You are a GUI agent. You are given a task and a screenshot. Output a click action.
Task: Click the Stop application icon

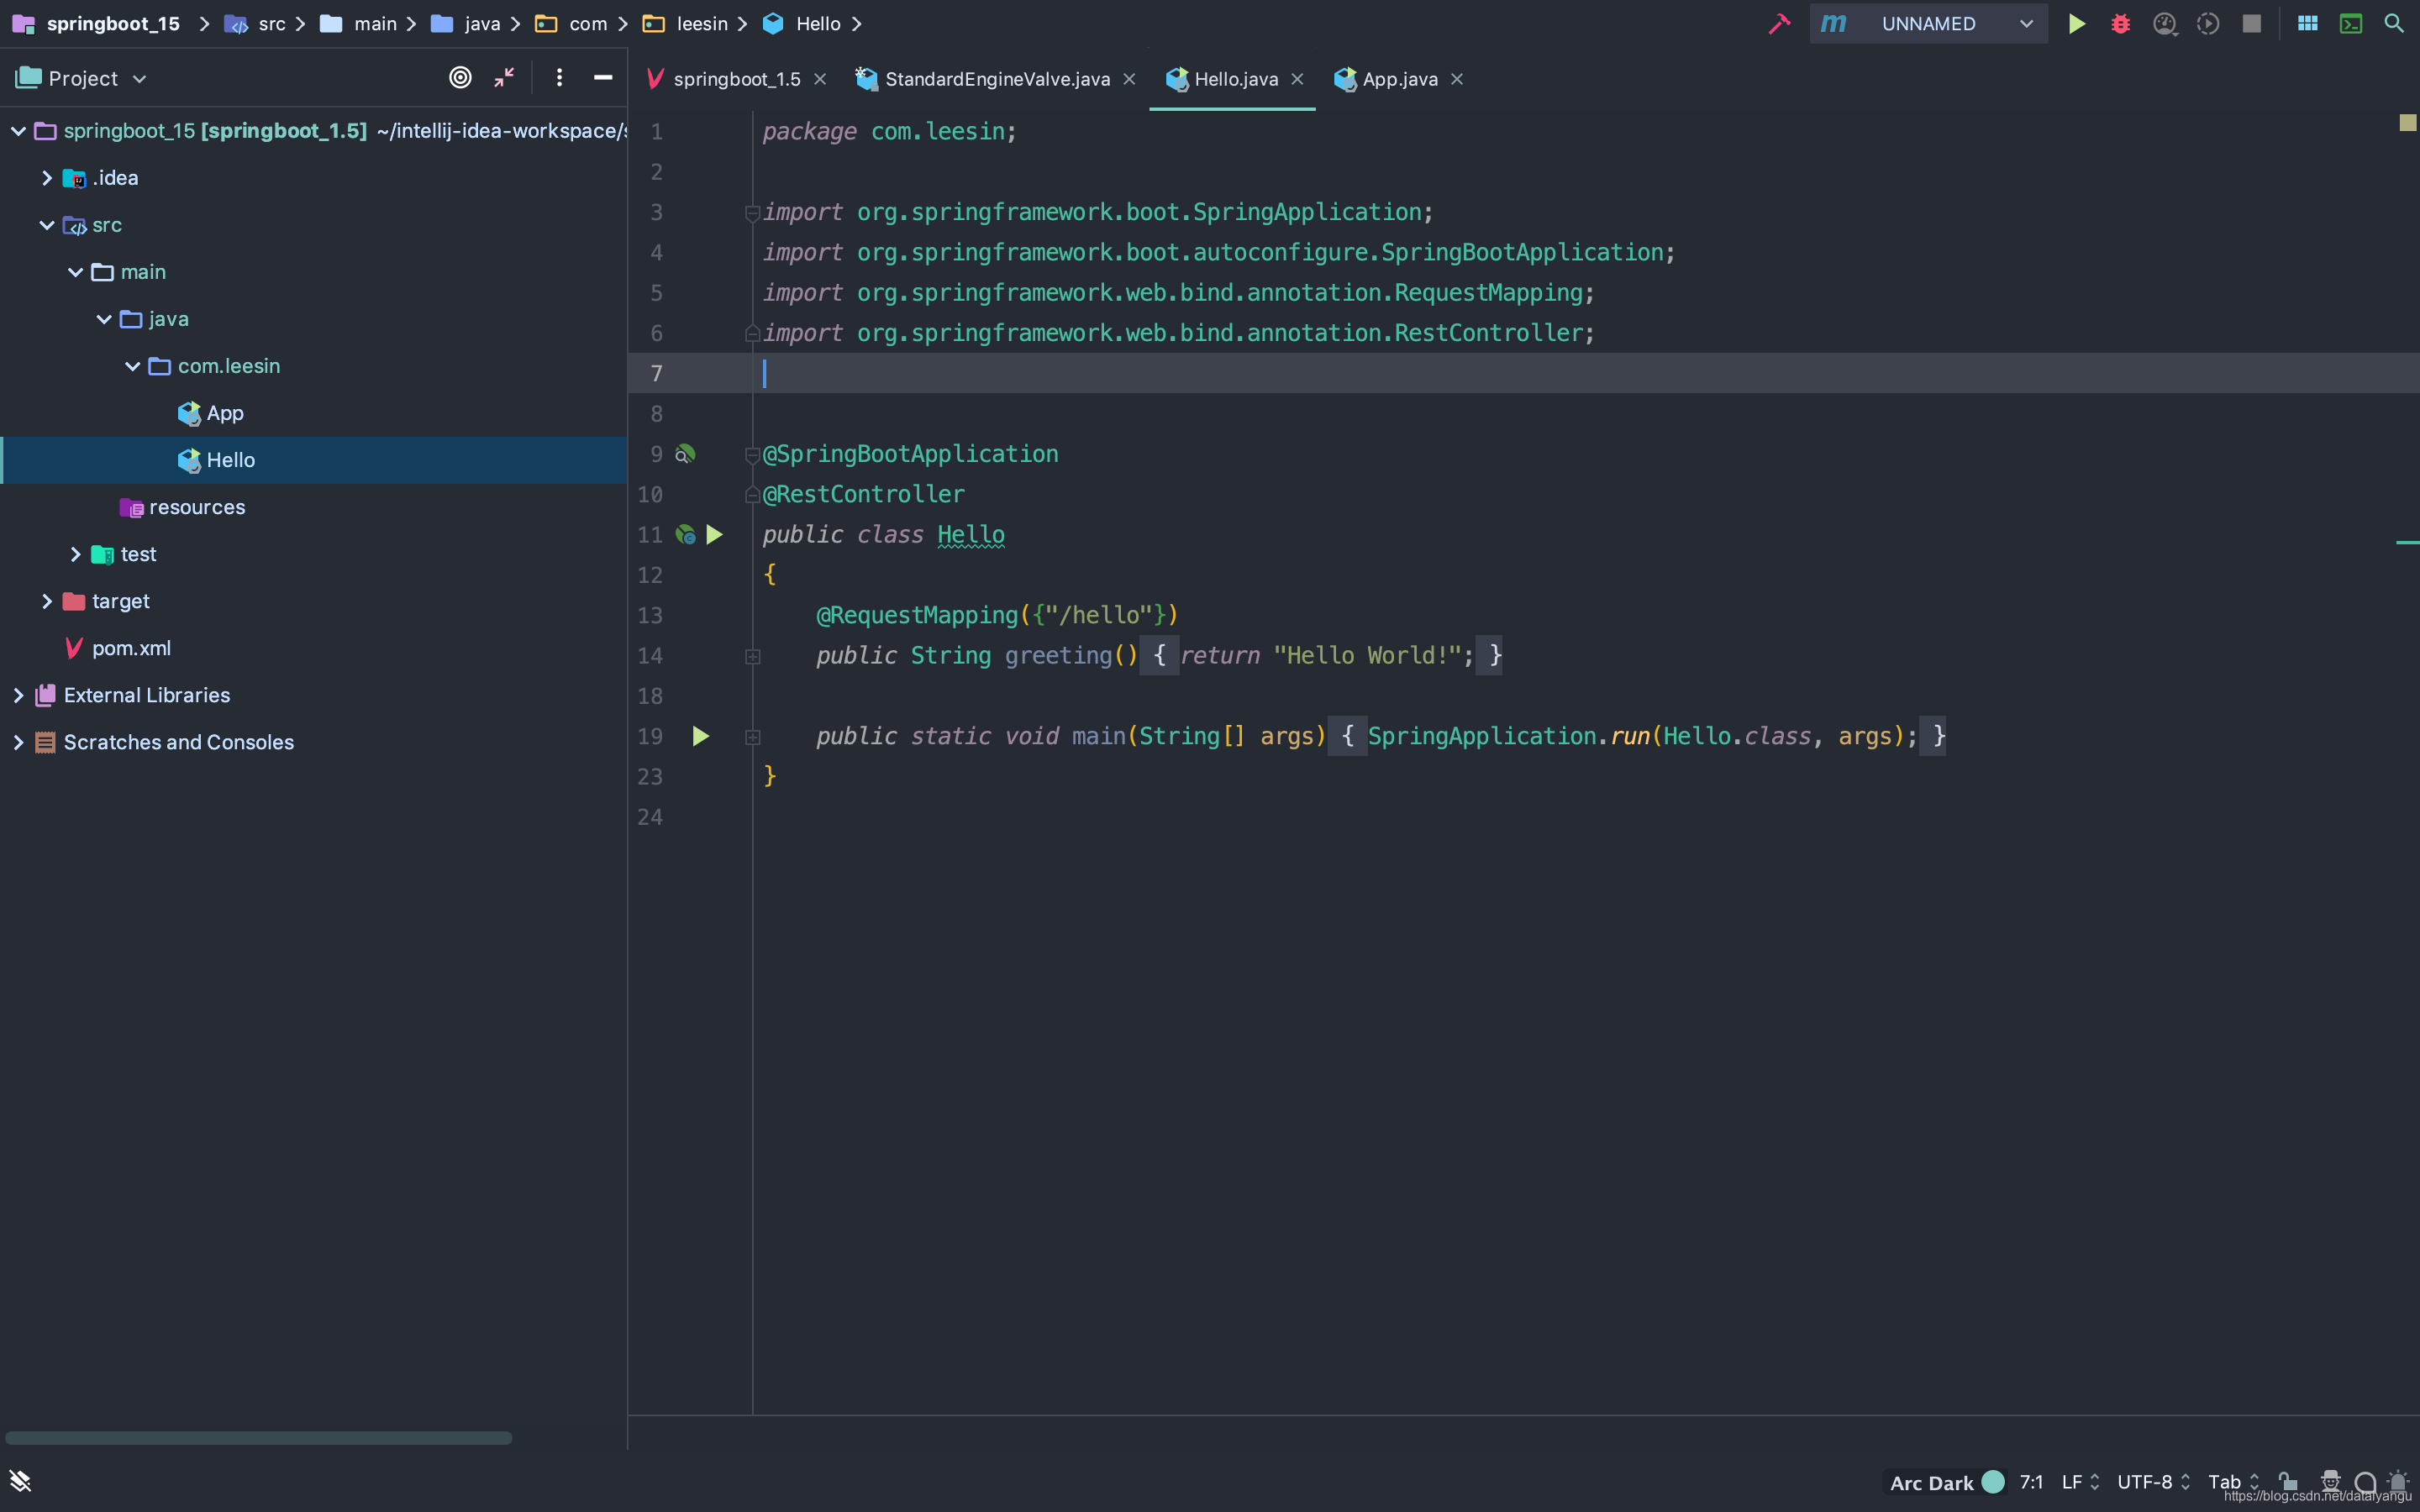tap(2251, 23)
